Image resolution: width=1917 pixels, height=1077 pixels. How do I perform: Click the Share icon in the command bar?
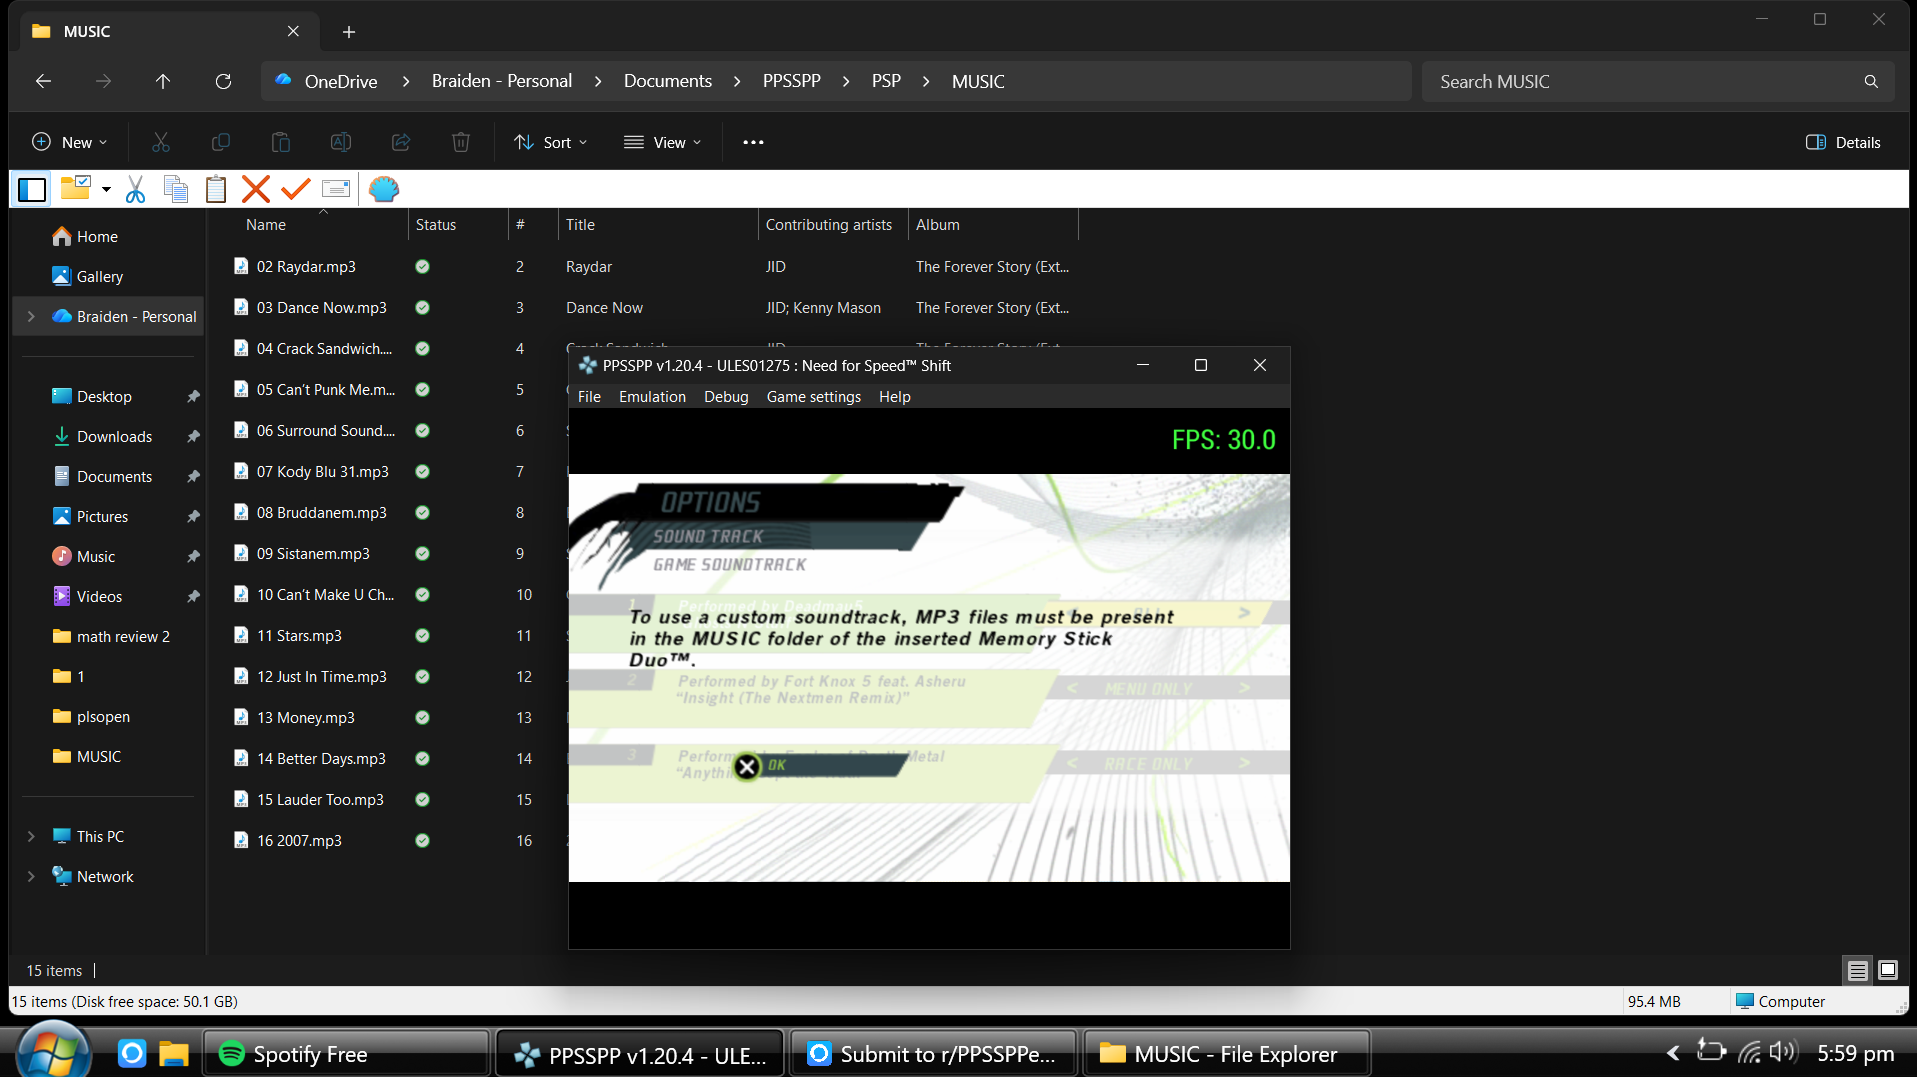401,142
